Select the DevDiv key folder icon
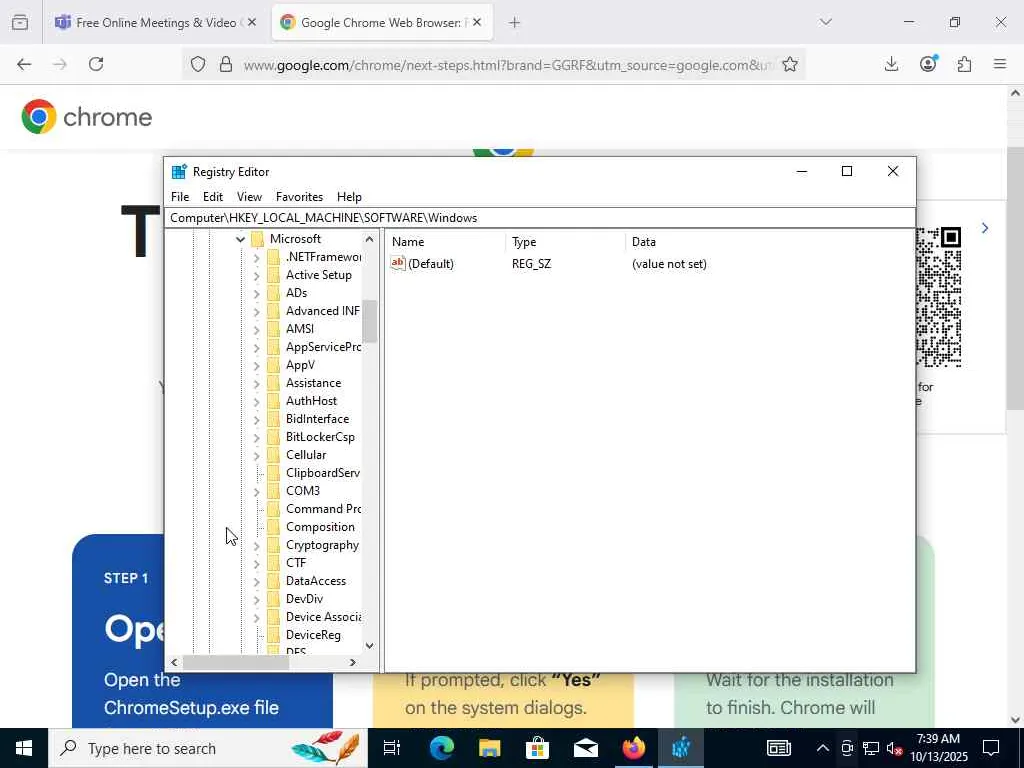The height and width of the screenshot is (768, 1024). 274,599
